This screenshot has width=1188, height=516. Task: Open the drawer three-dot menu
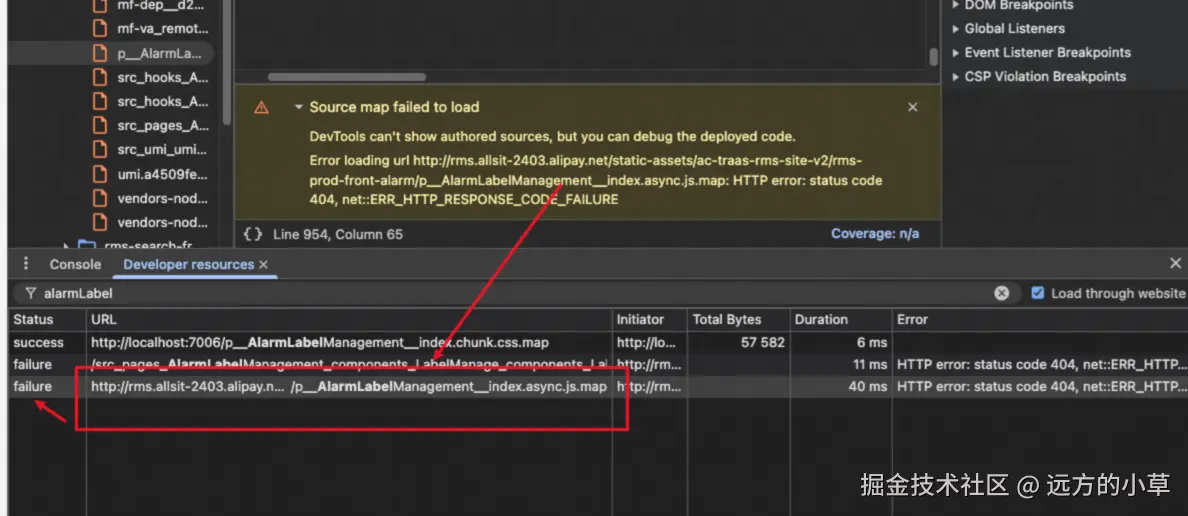tap(26, 264)
